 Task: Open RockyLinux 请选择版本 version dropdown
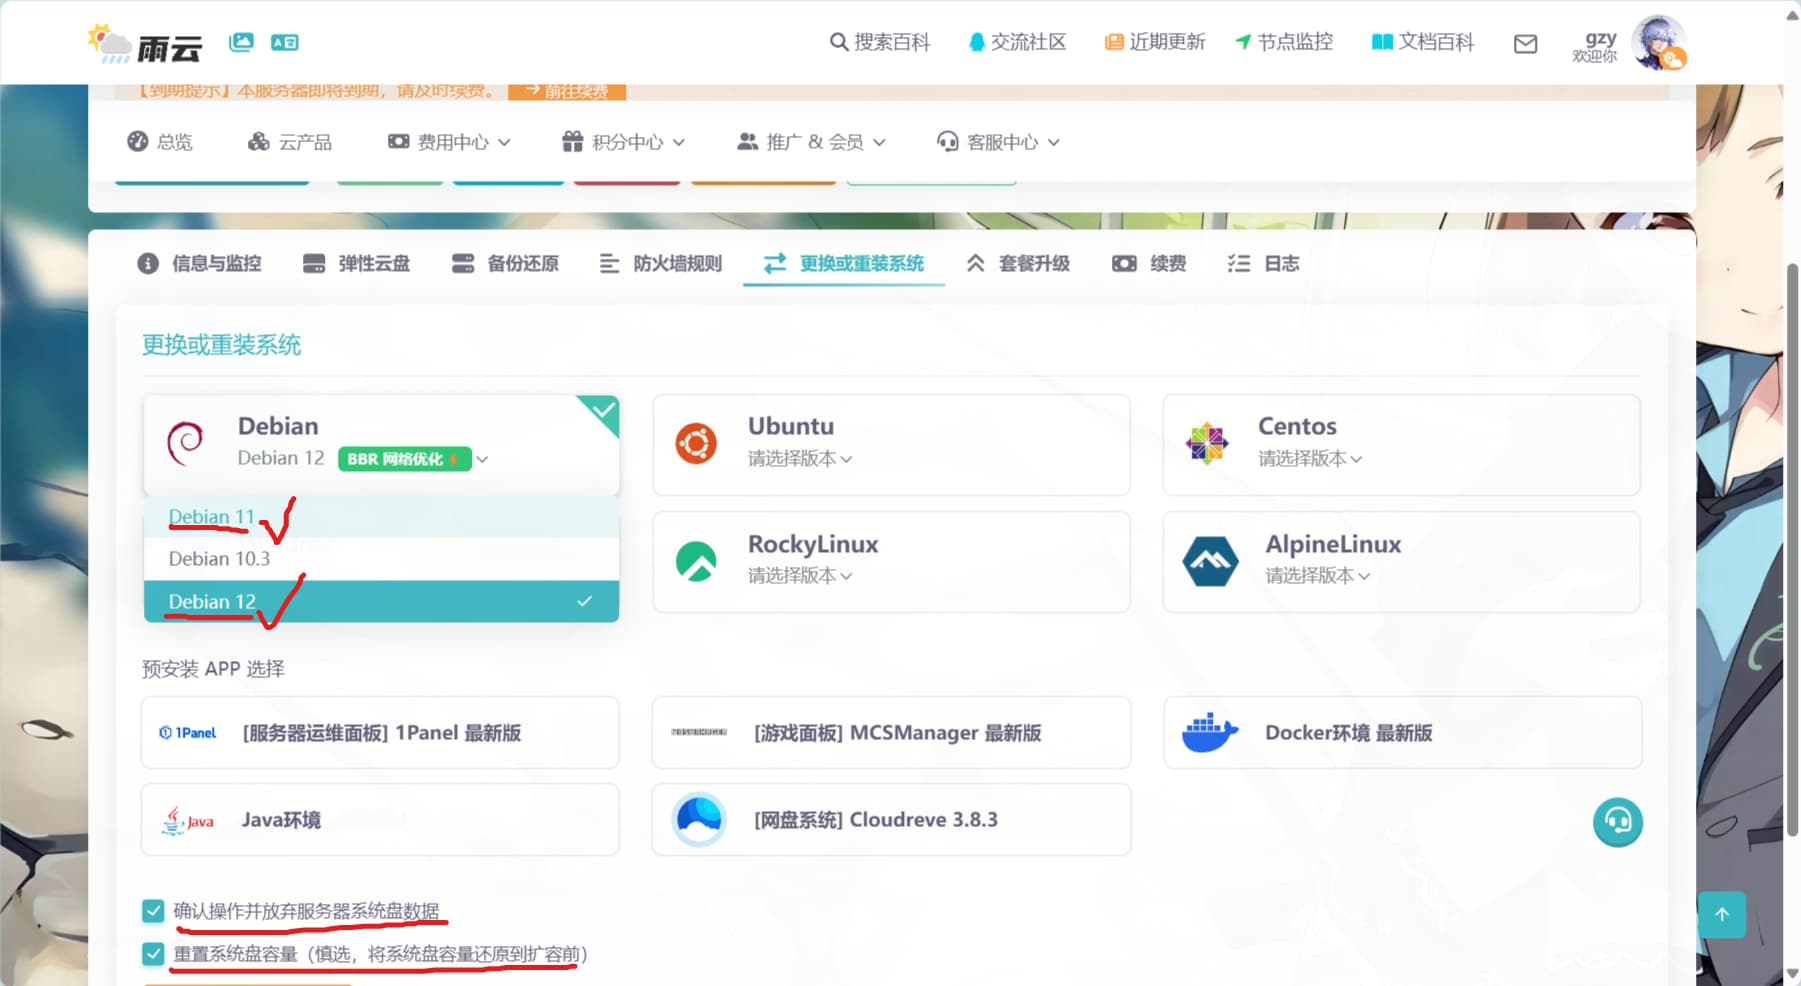click(x=800, y=576)
